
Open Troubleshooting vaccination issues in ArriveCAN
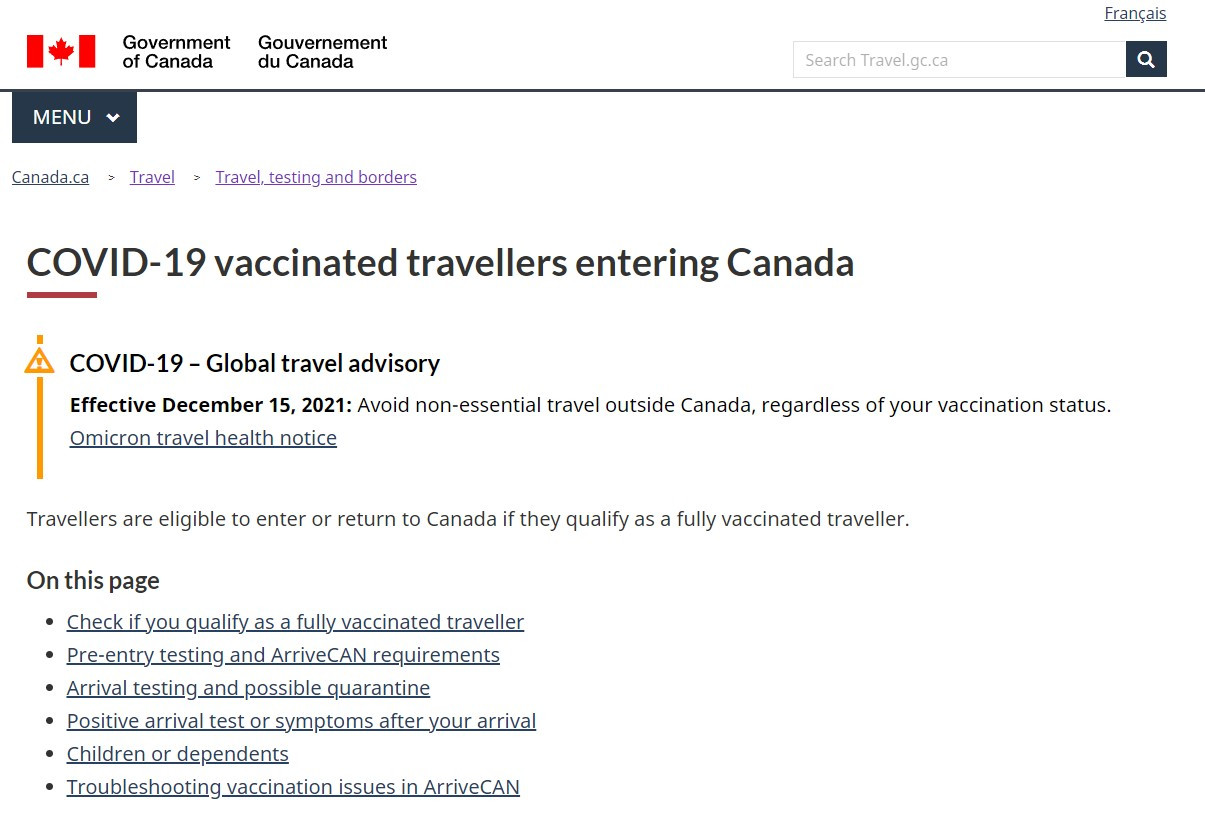click(x=293, y=787)
